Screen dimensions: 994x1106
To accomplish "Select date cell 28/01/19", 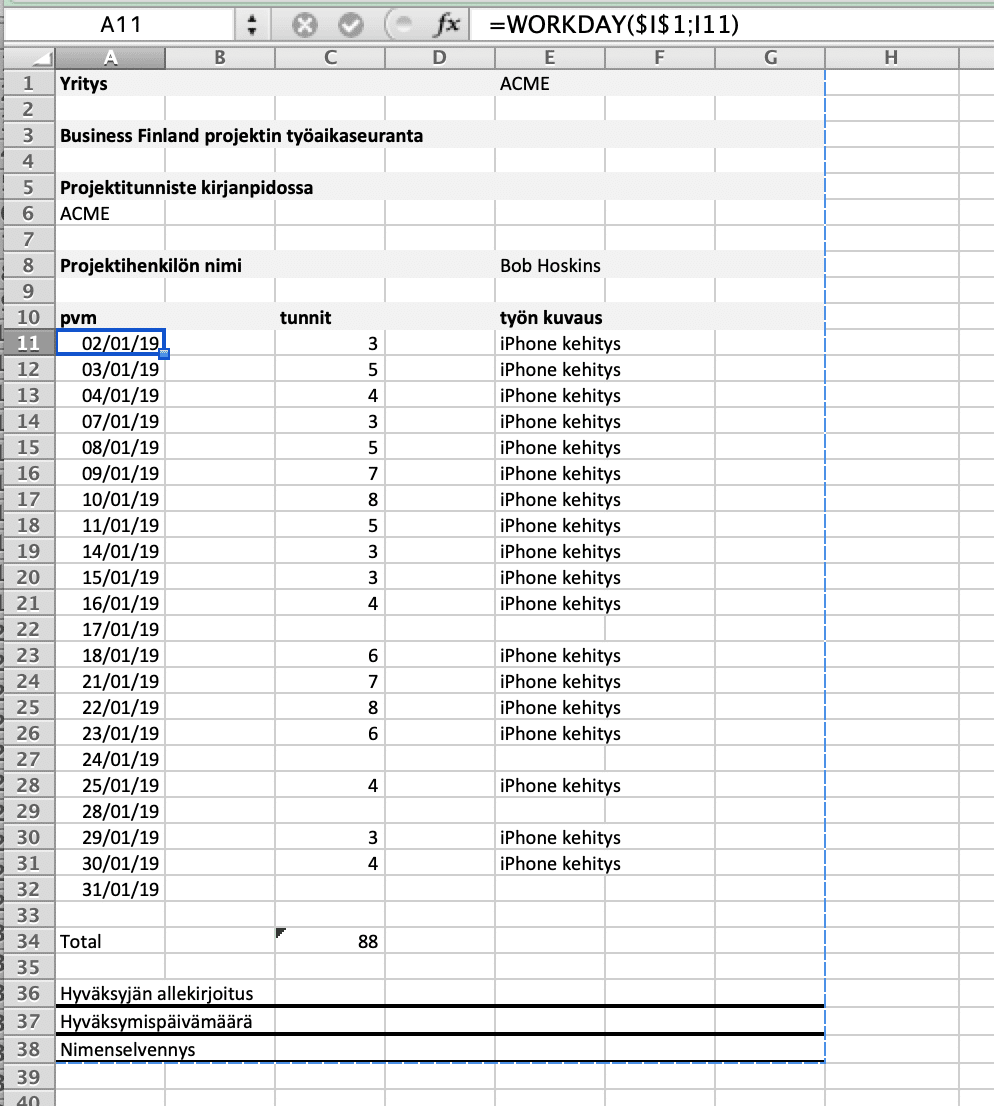I will pos(110,811).
